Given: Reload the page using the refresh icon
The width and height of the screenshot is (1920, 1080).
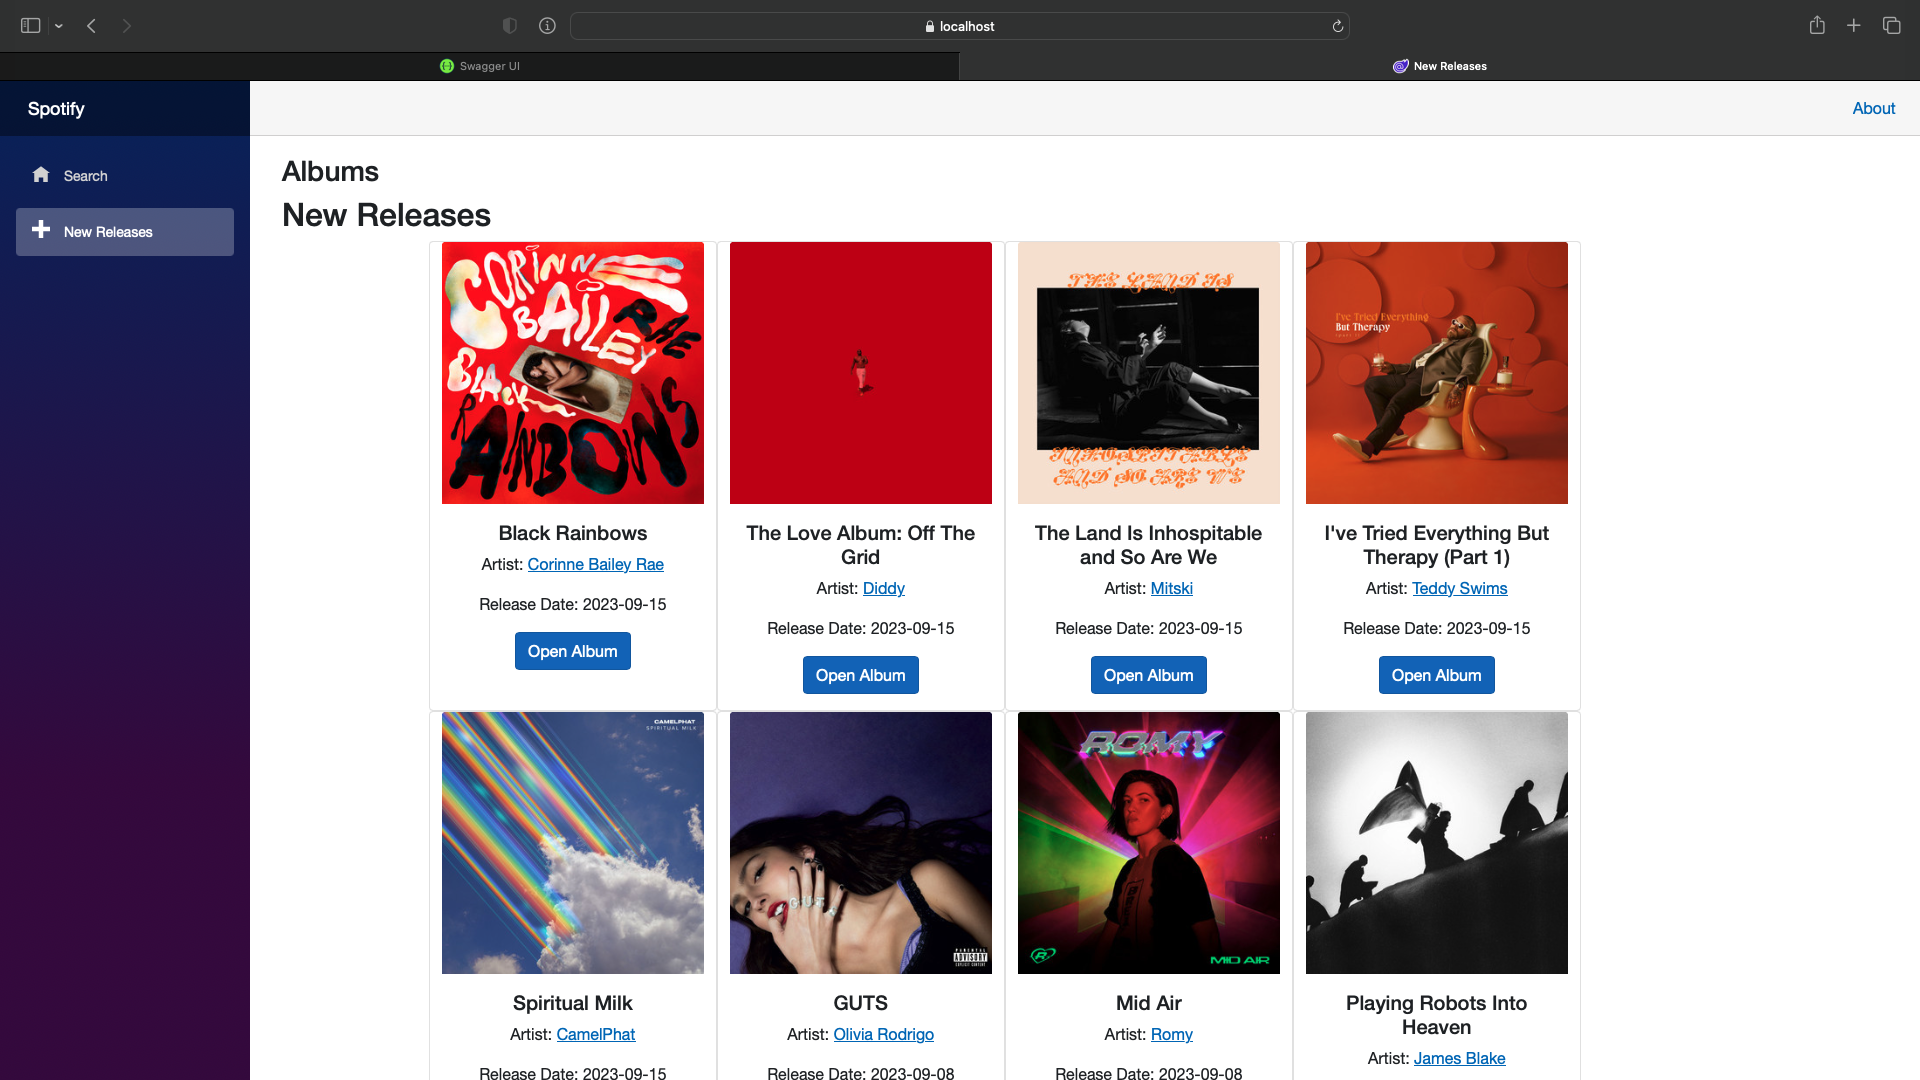Looking at the screenshot, I should click(1337, 26).
